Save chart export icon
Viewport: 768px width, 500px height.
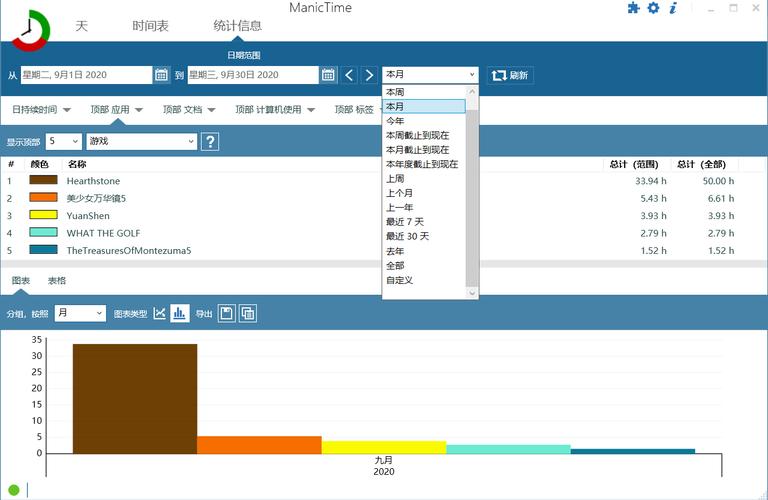coord(226,313)
